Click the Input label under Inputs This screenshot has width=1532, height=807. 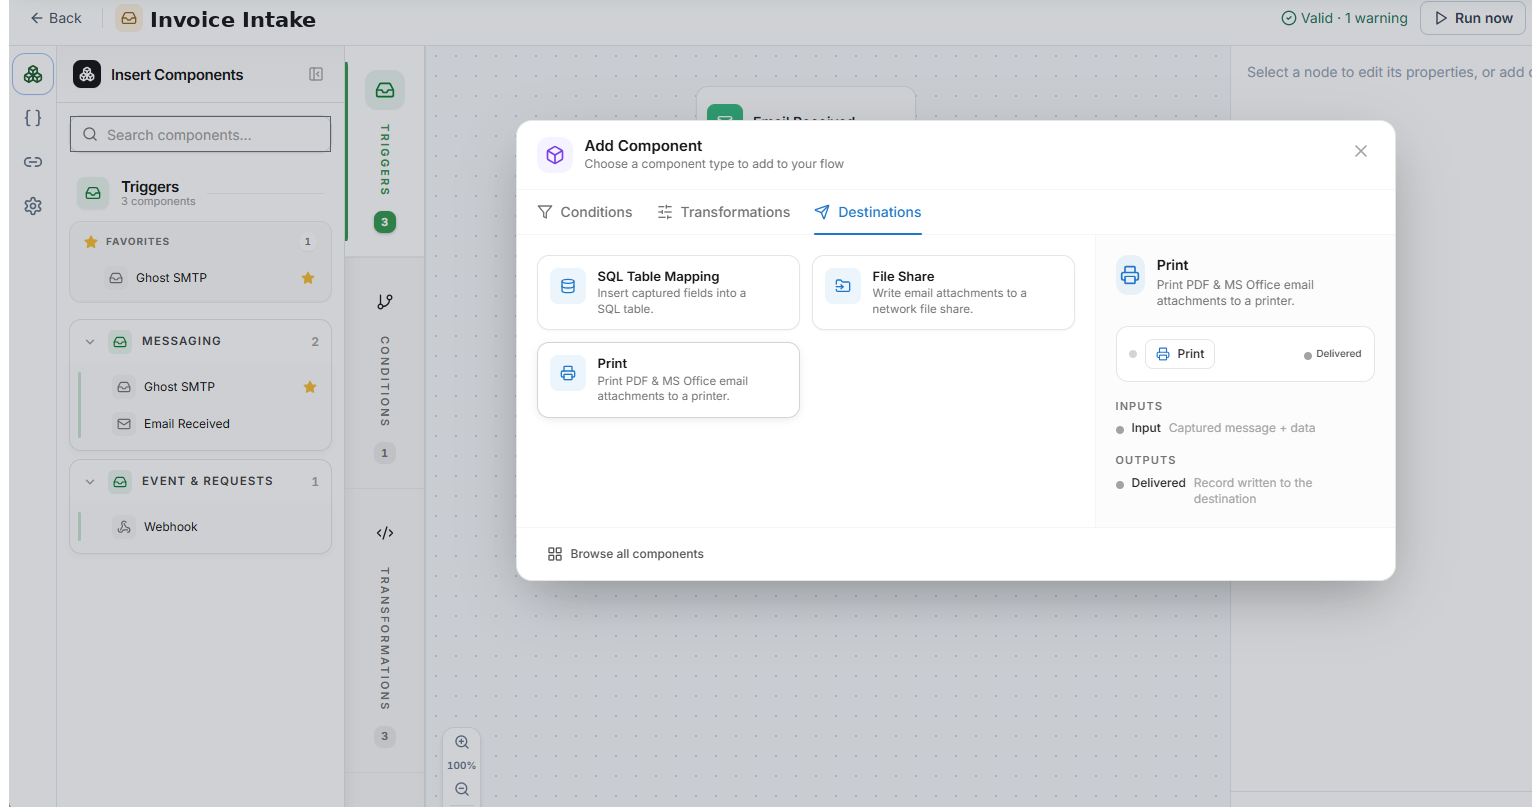coord(1146,428)
